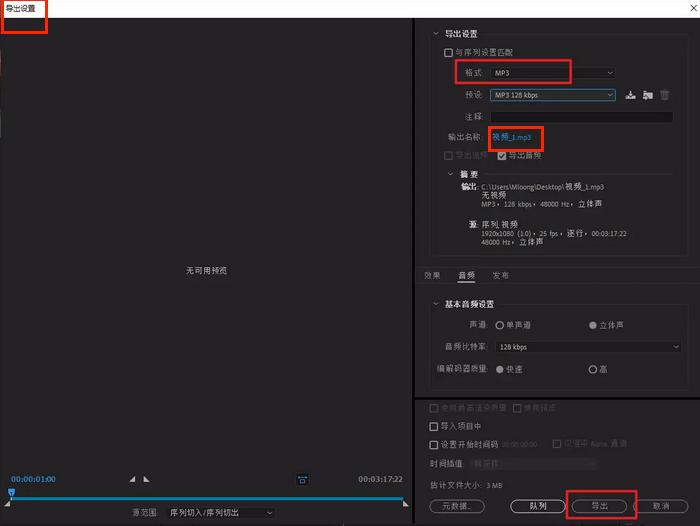Open the 时间插值 dropdown

534,464
